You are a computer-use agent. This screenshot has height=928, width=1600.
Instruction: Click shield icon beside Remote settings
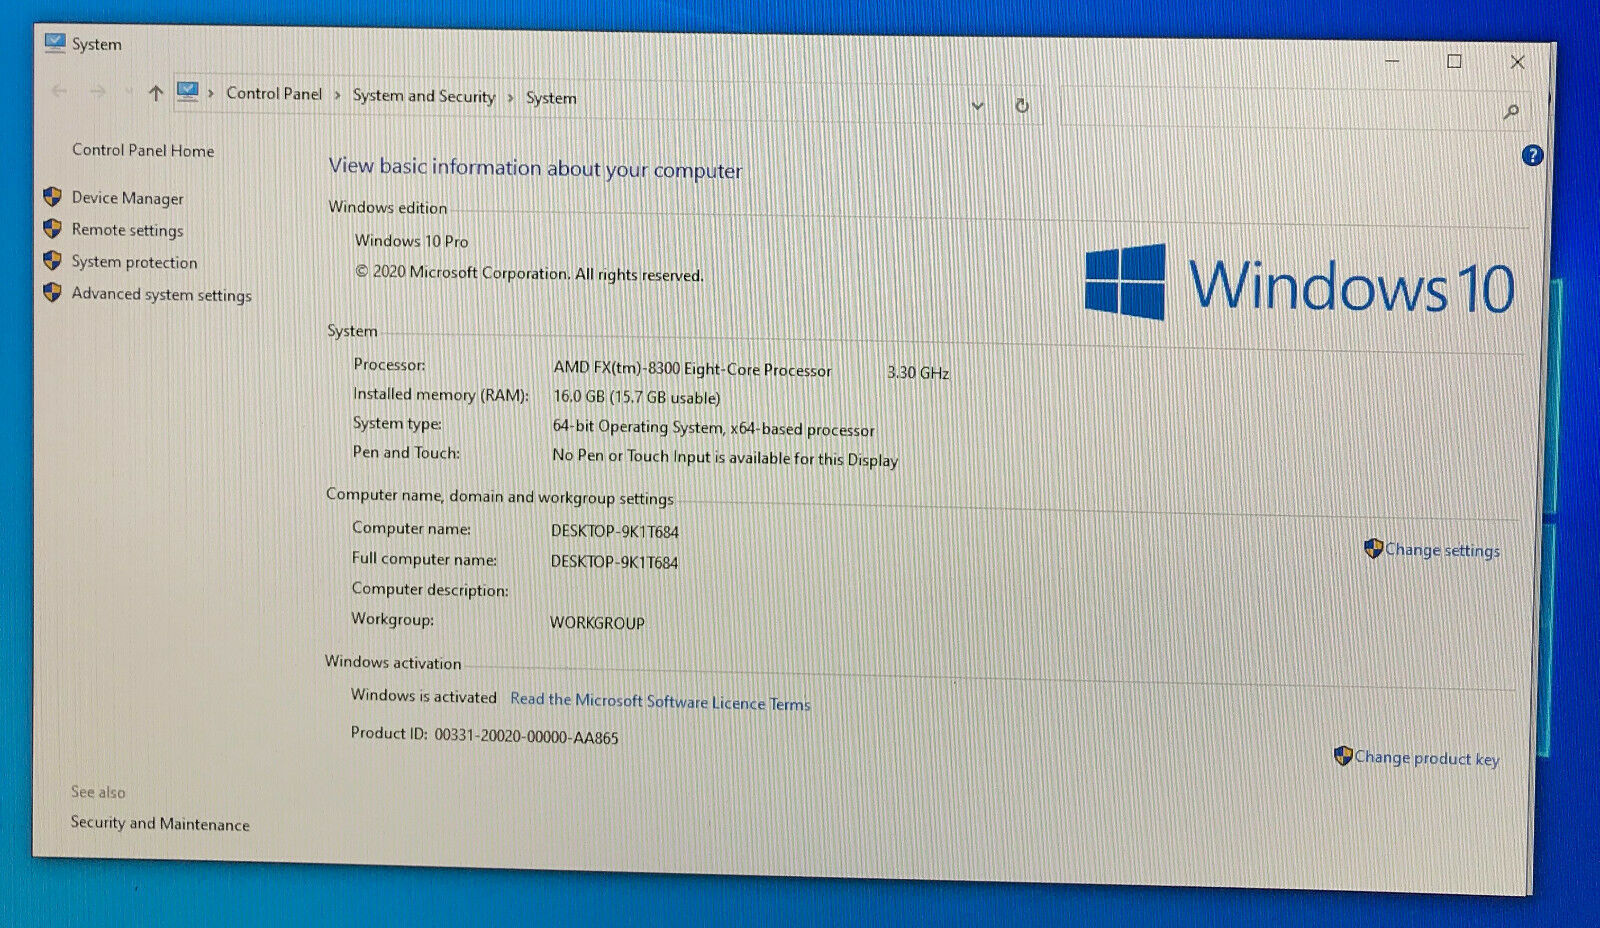pos(53,228)
